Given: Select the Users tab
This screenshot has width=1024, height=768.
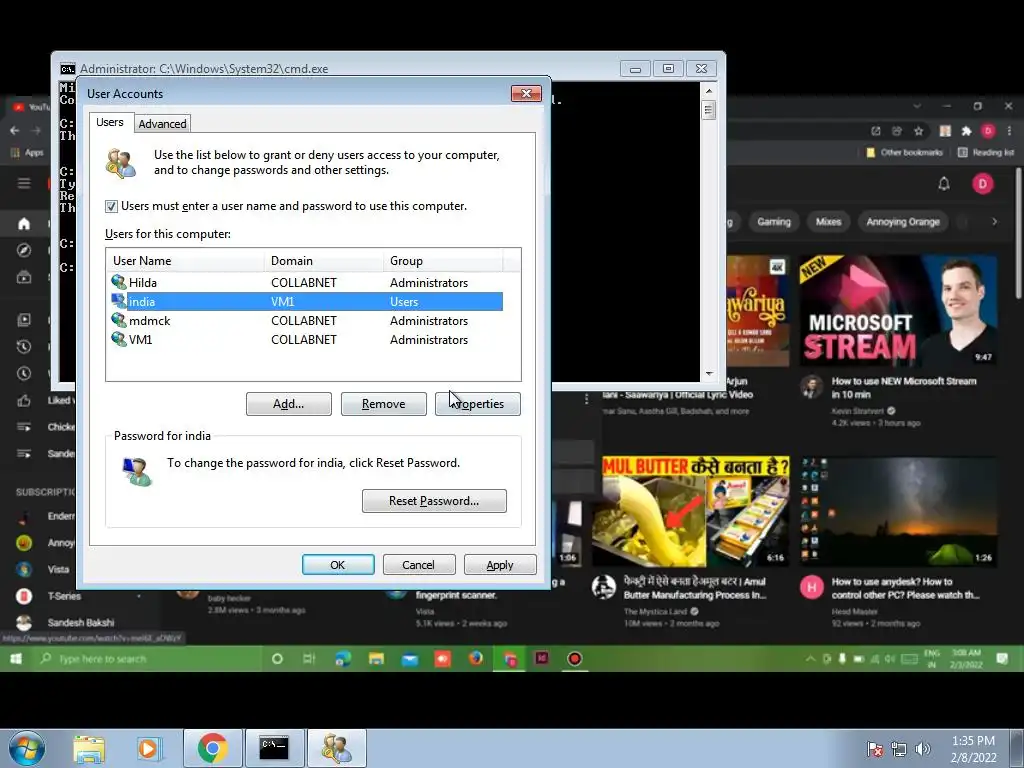Looking at the screenshot, I should click(110, 122).
